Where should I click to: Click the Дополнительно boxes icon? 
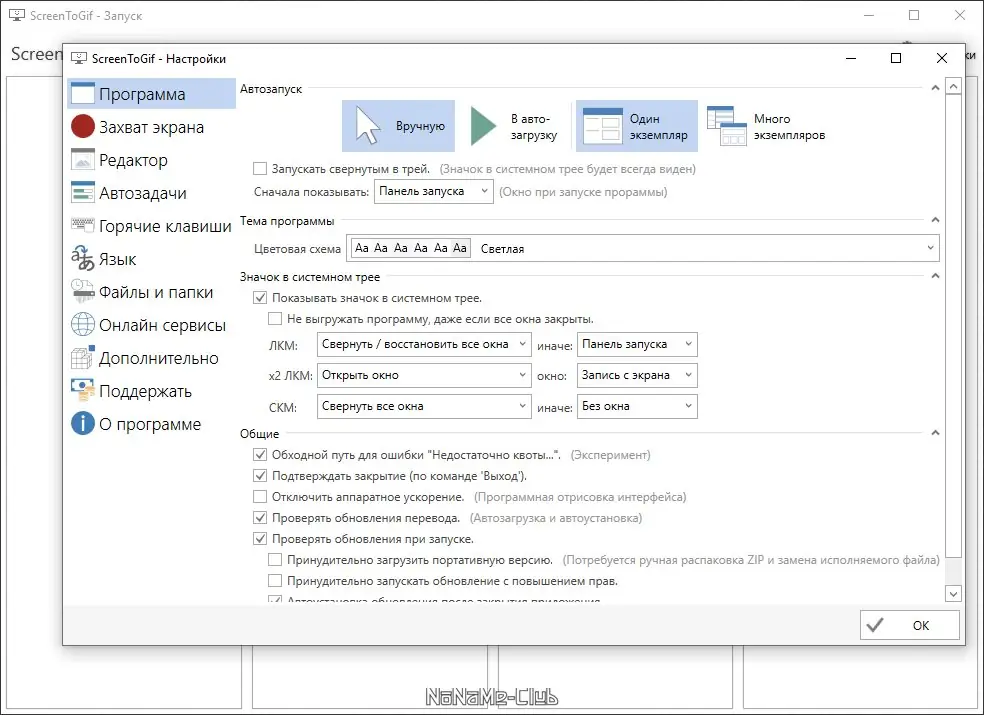(82, 357)
